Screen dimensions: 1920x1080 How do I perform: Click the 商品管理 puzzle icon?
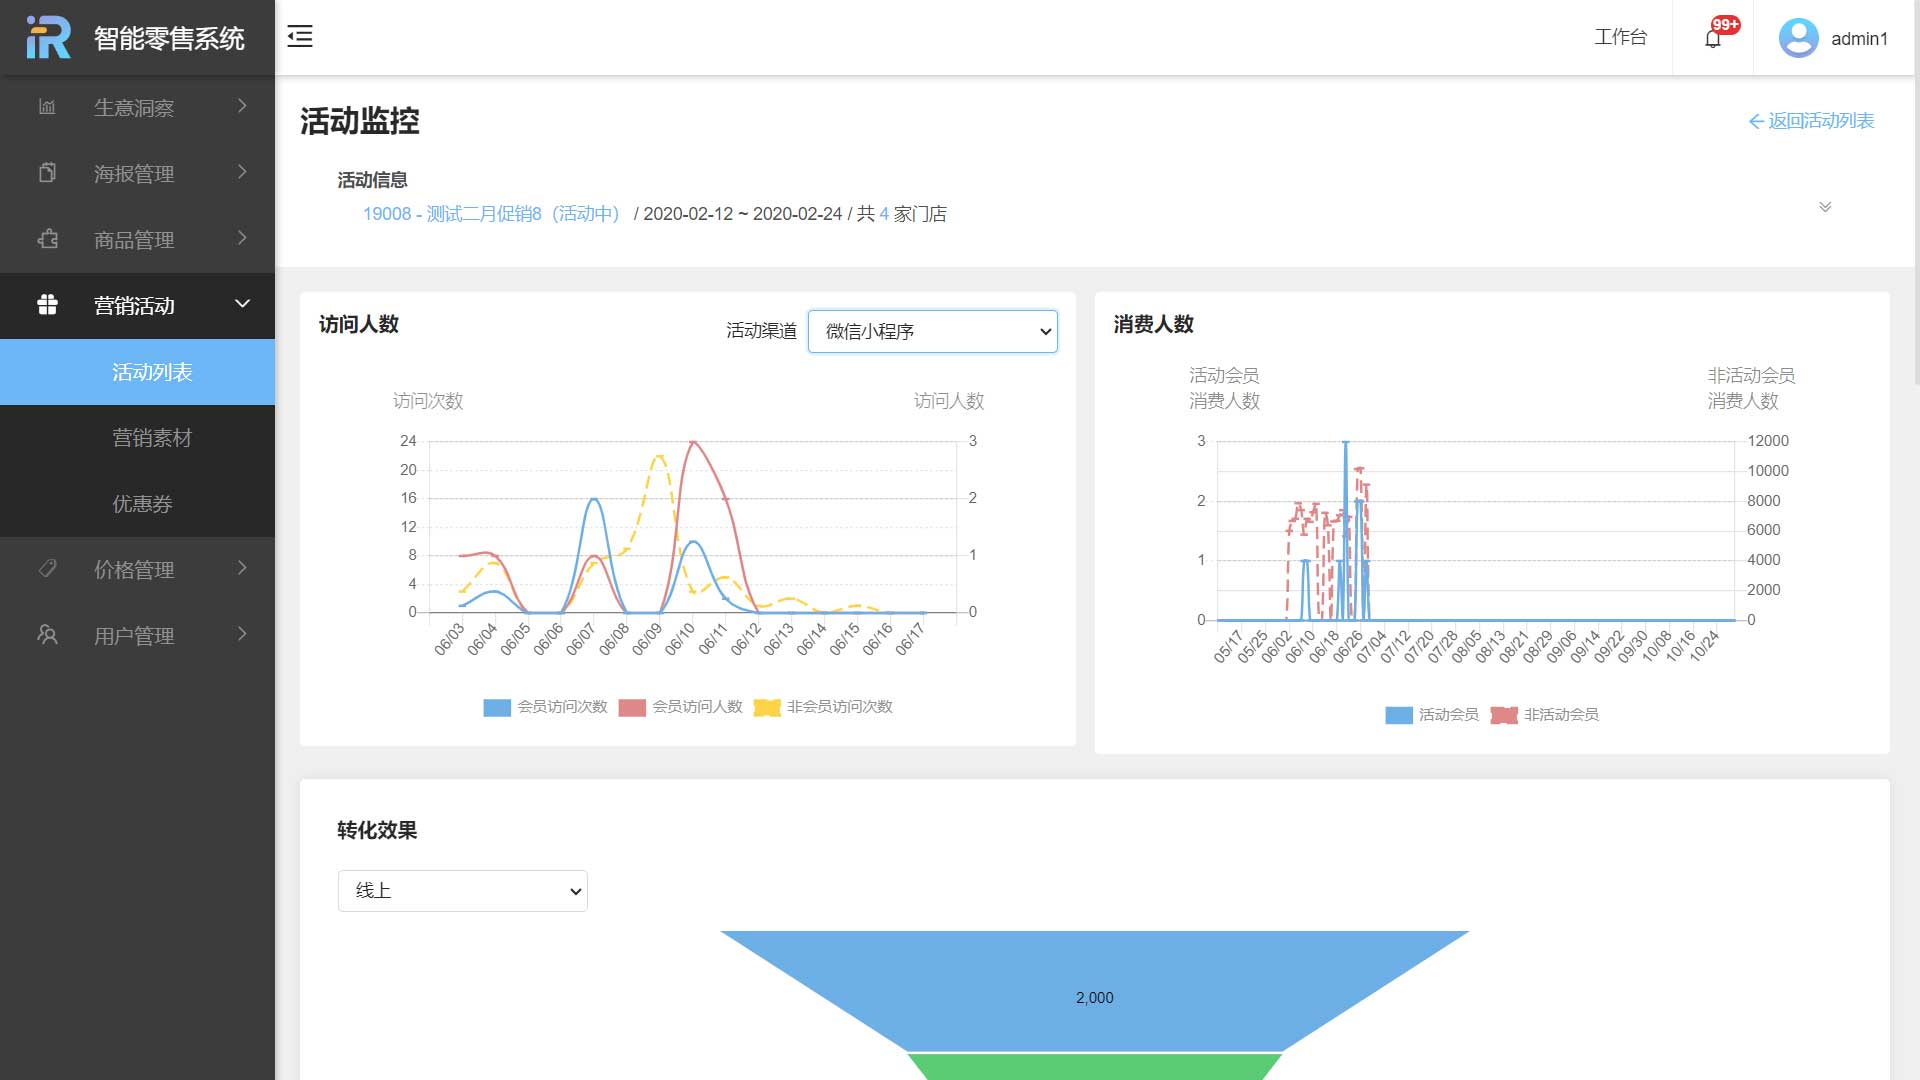[47, 239]
